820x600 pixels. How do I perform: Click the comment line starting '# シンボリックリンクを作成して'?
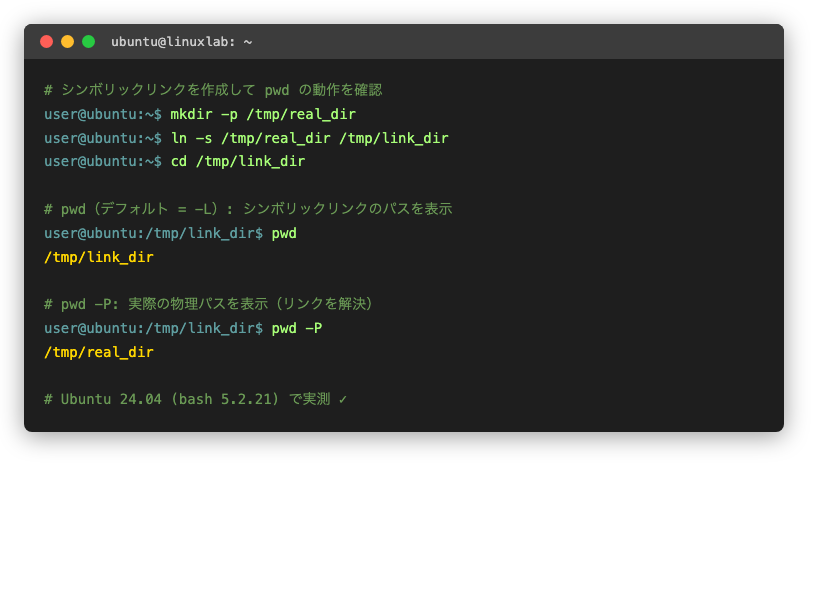(213, 90)
